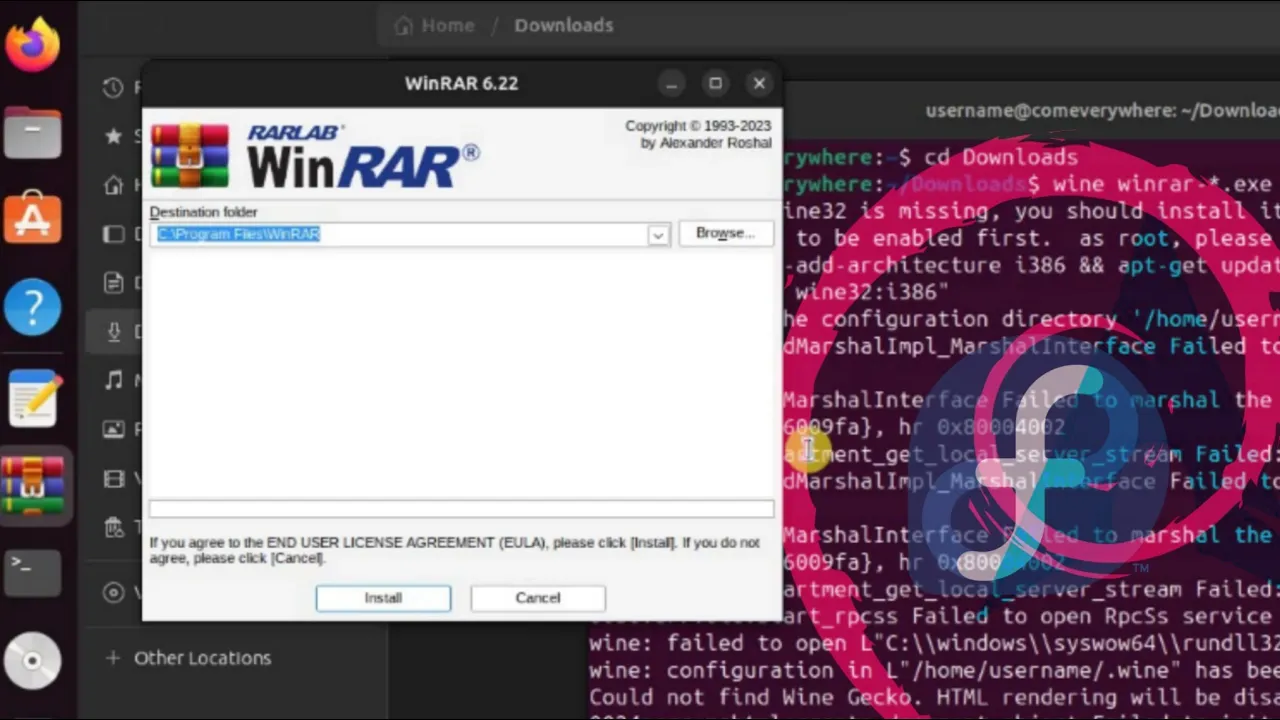This screenshot has height=720, width=1280.
Task: Click the Recent clock icon in Files sidebar
Action: (x=113, y=87)
